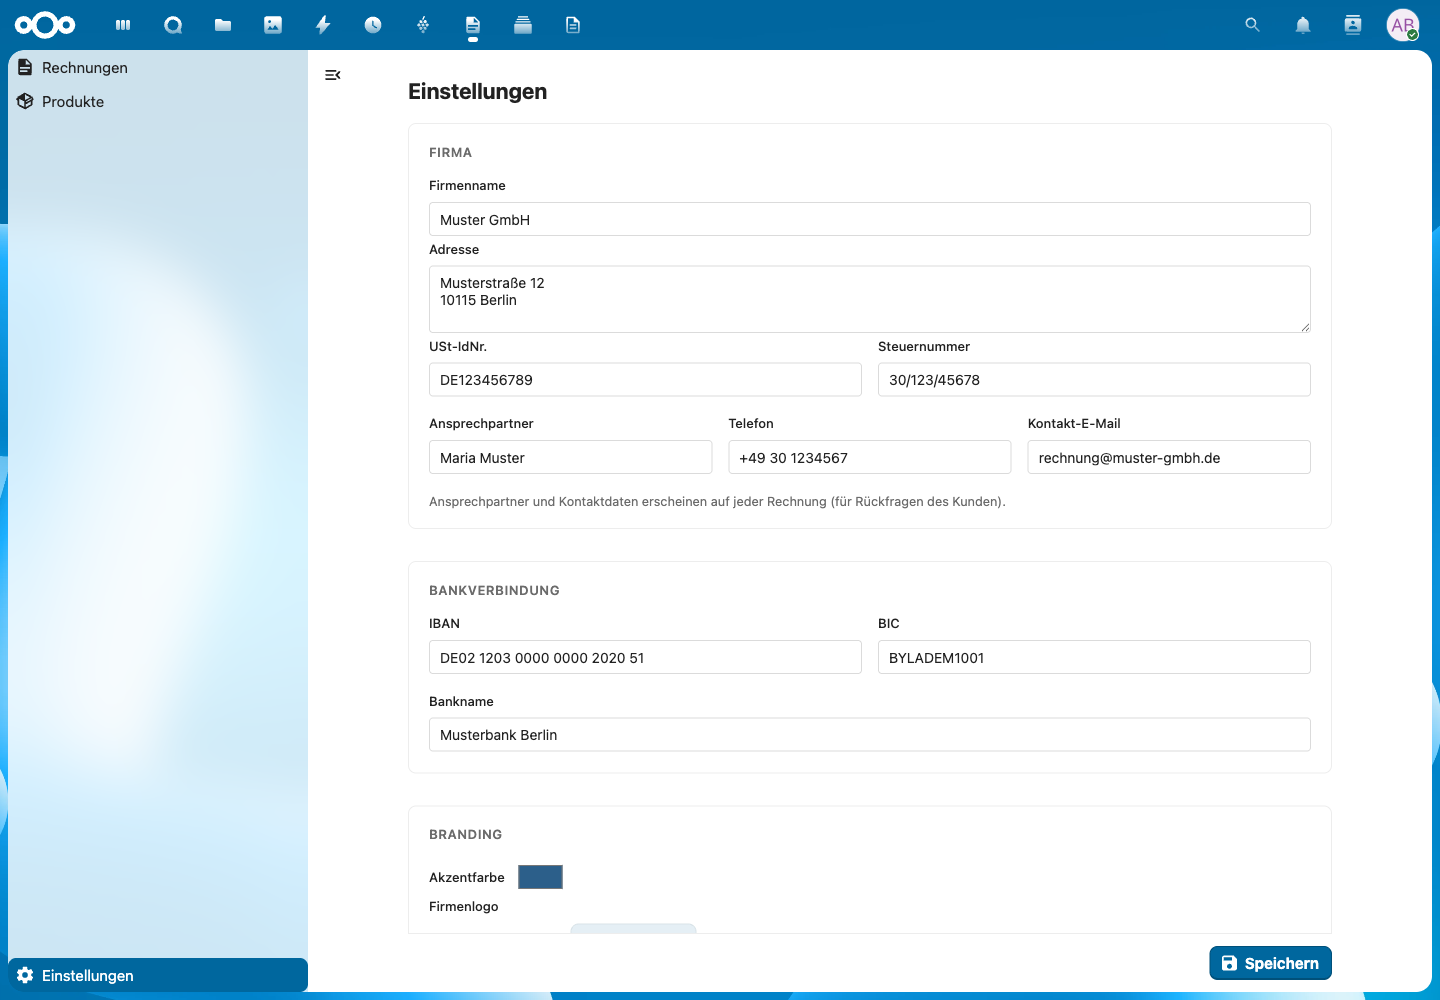
Task: Focus the BIC input field
Action: [1094, 657]
